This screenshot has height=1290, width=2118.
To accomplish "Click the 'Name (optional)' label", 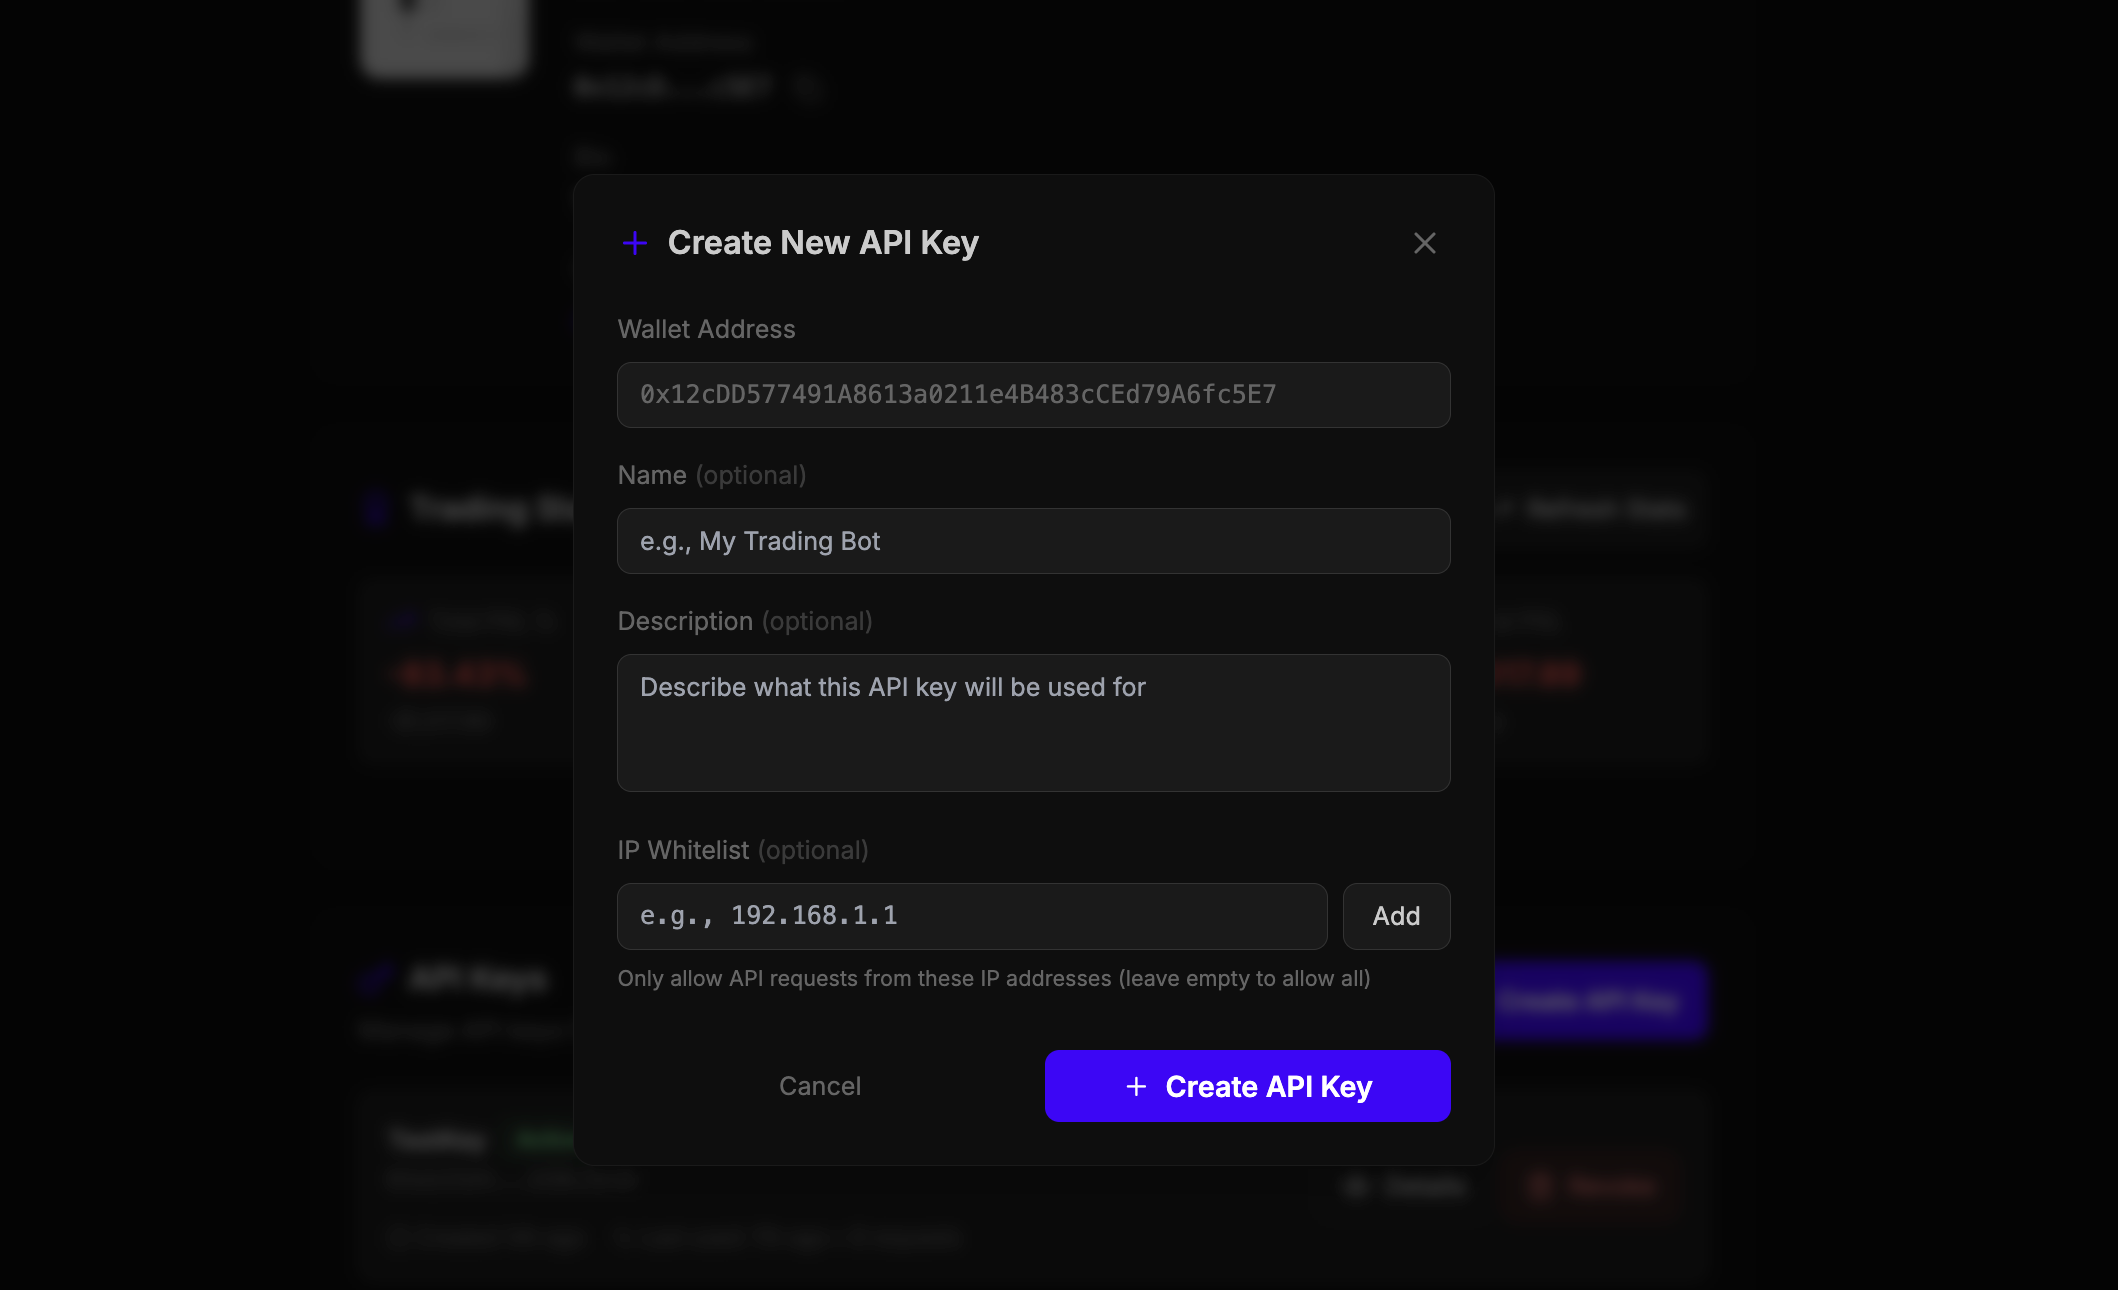I will 711,475.
